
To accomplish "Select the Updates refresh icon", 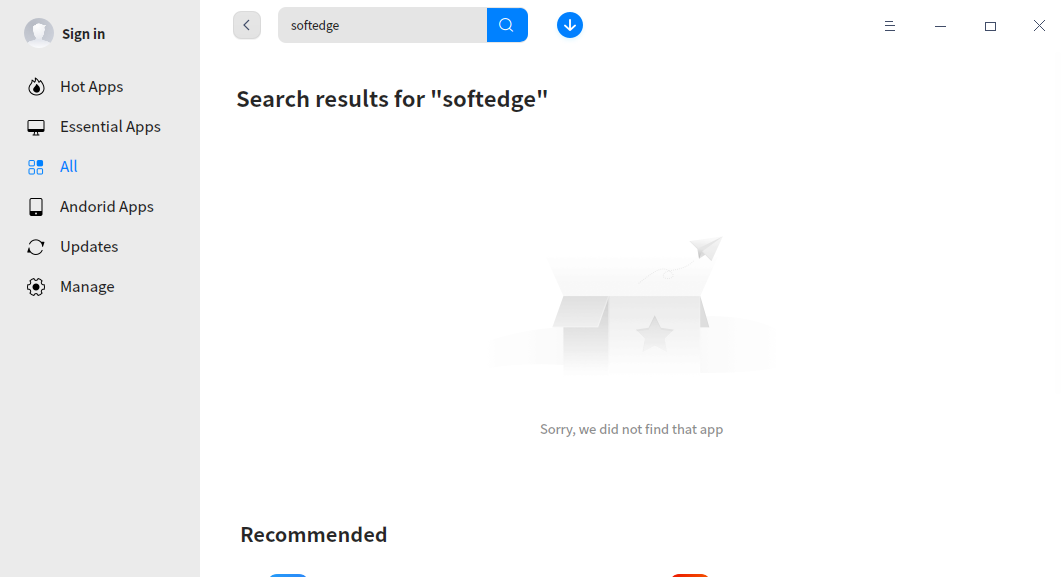I will (x=36, y=246).
